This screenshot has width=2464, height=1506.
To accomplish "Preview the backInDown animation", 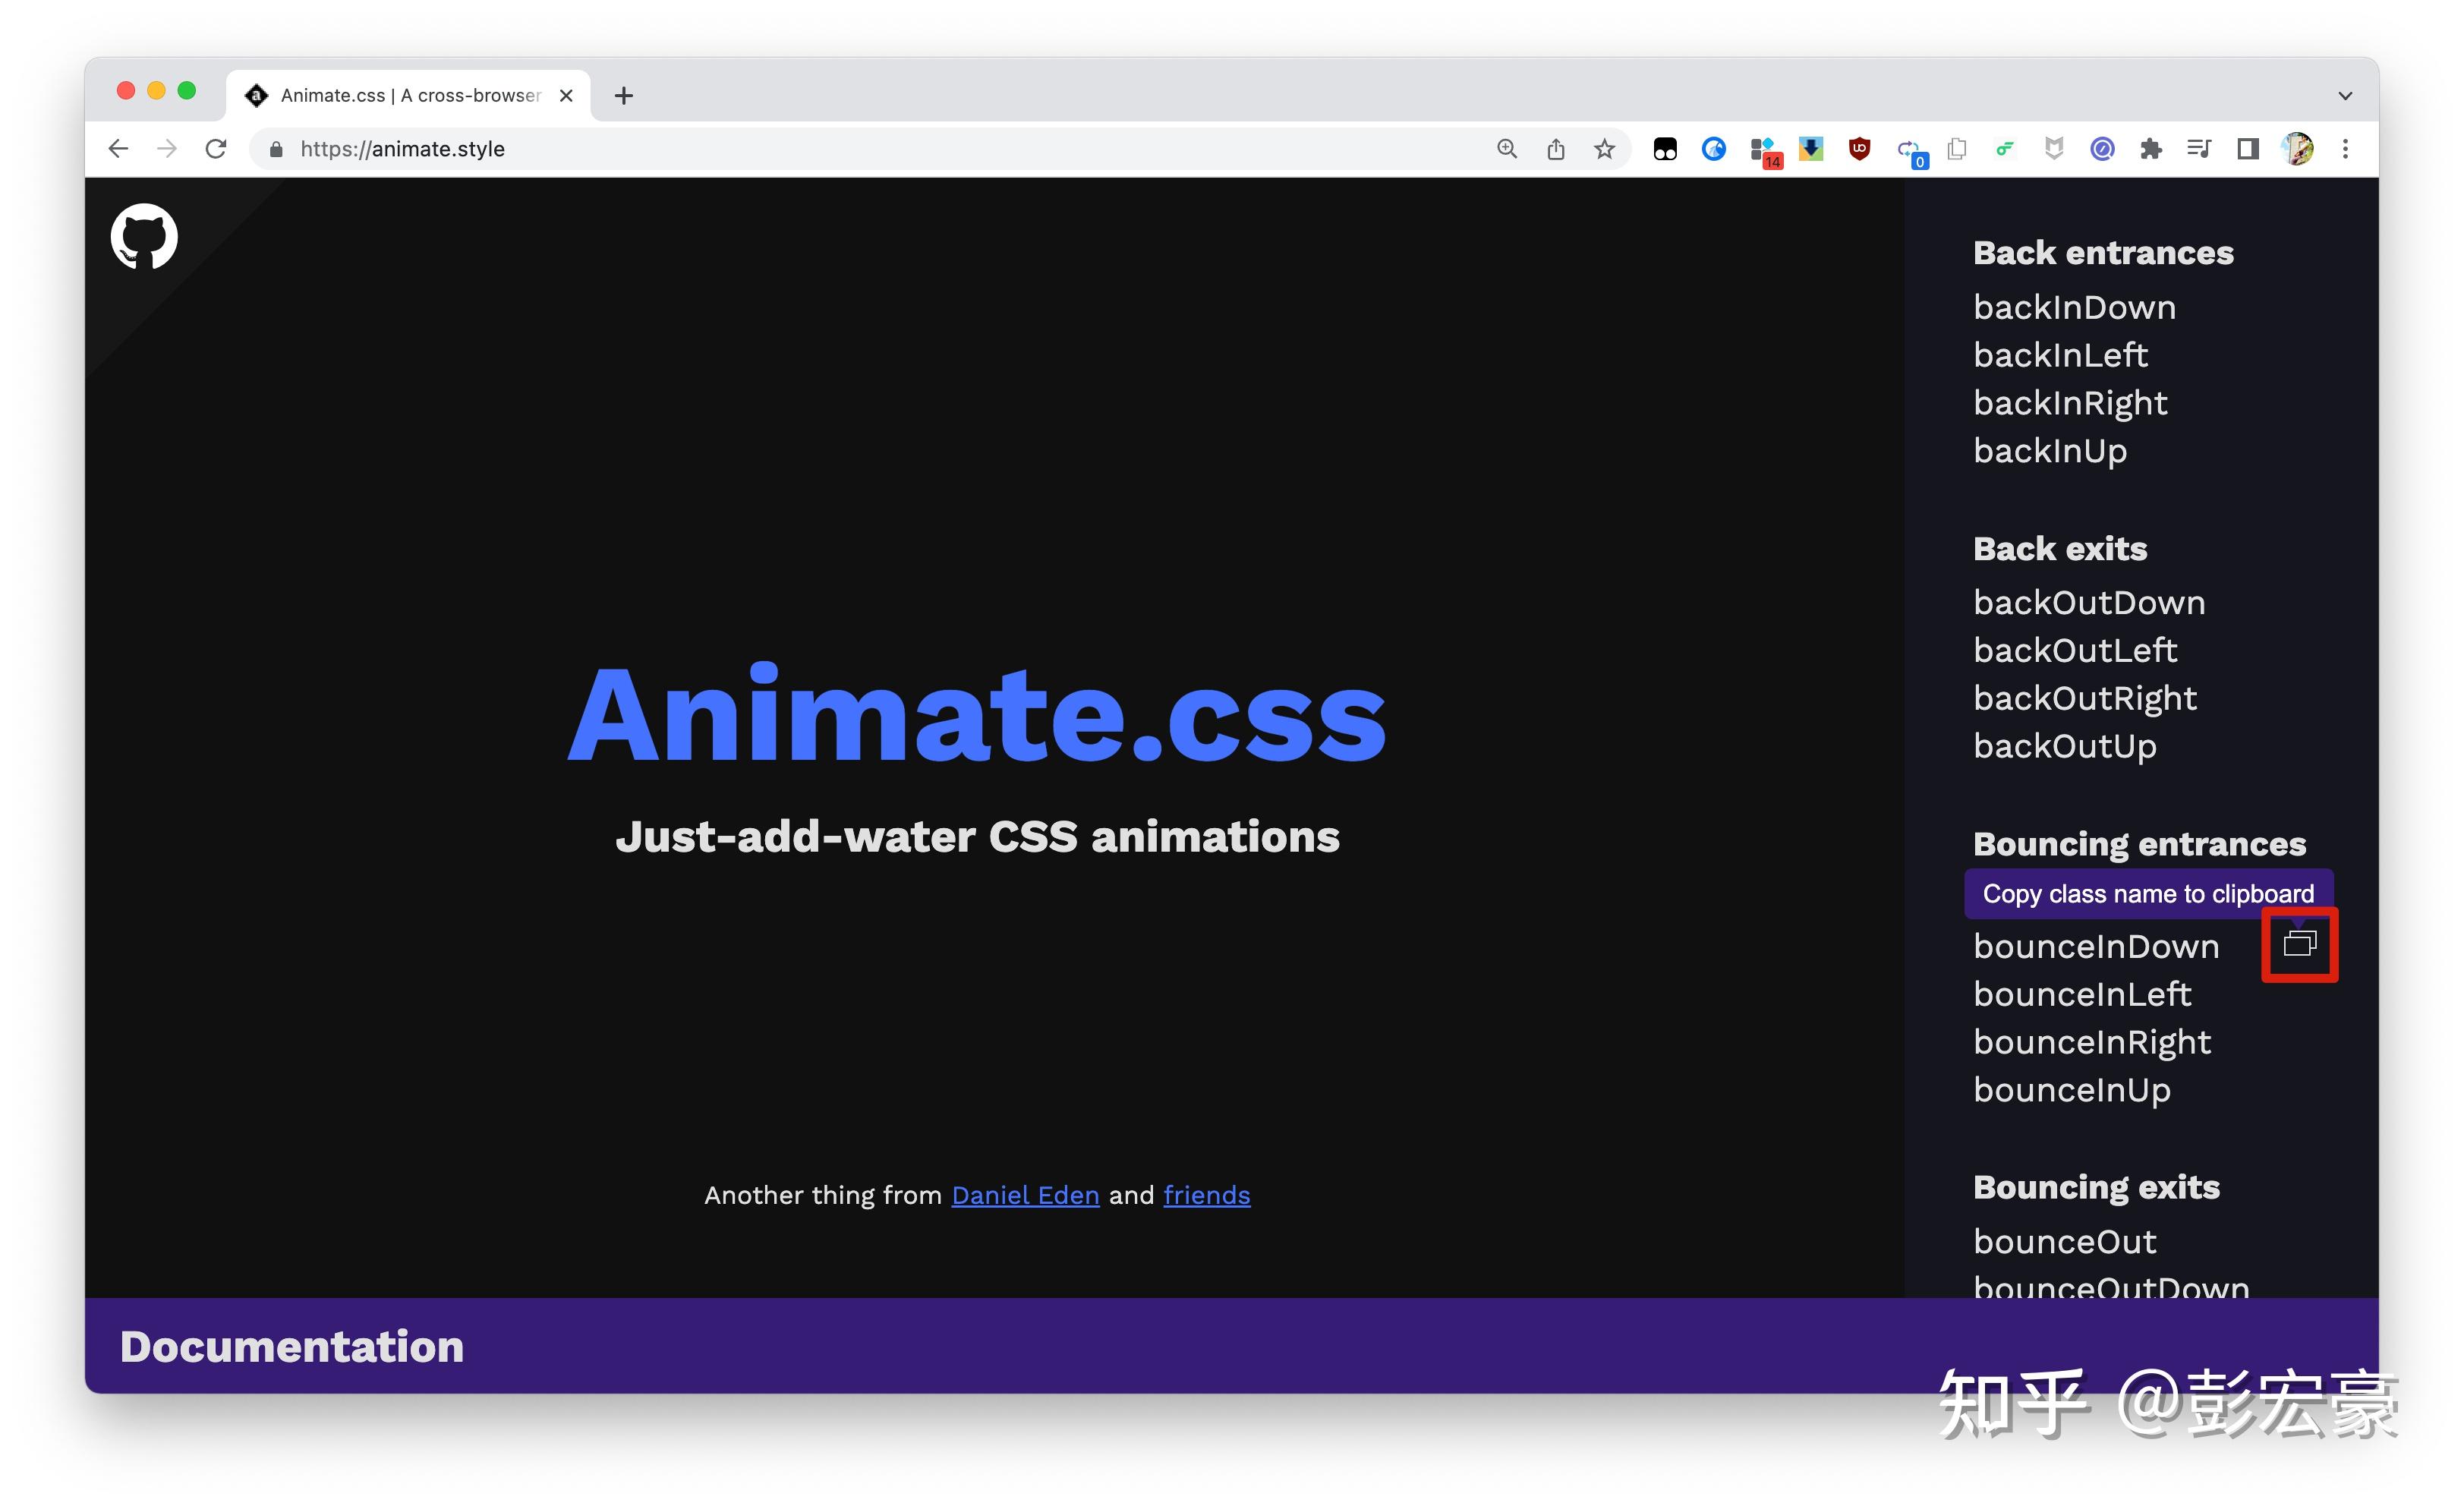I will tap(2074, 307).
